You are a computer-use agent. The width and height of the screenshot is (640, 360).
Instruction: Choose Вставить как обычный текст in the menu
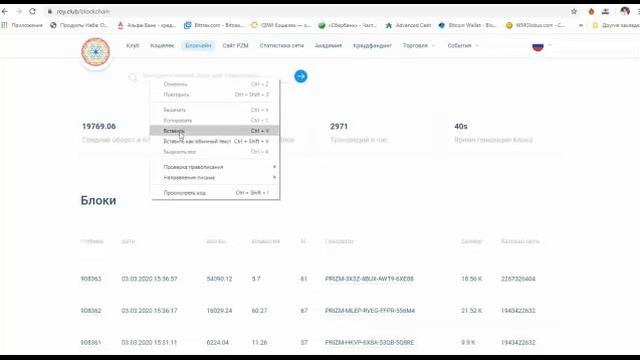(215, 141)
